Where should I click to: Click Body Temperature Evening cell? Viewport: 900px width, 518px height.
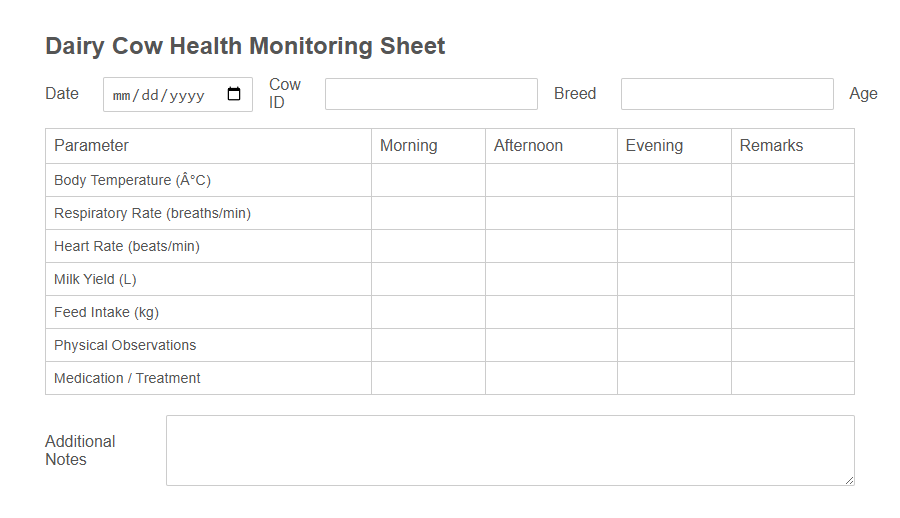674,180
